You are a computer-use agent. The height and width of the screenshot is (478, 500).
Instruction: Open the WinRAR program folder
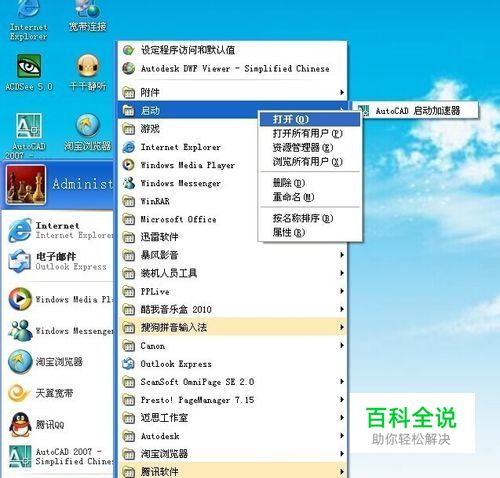[188, 201]
